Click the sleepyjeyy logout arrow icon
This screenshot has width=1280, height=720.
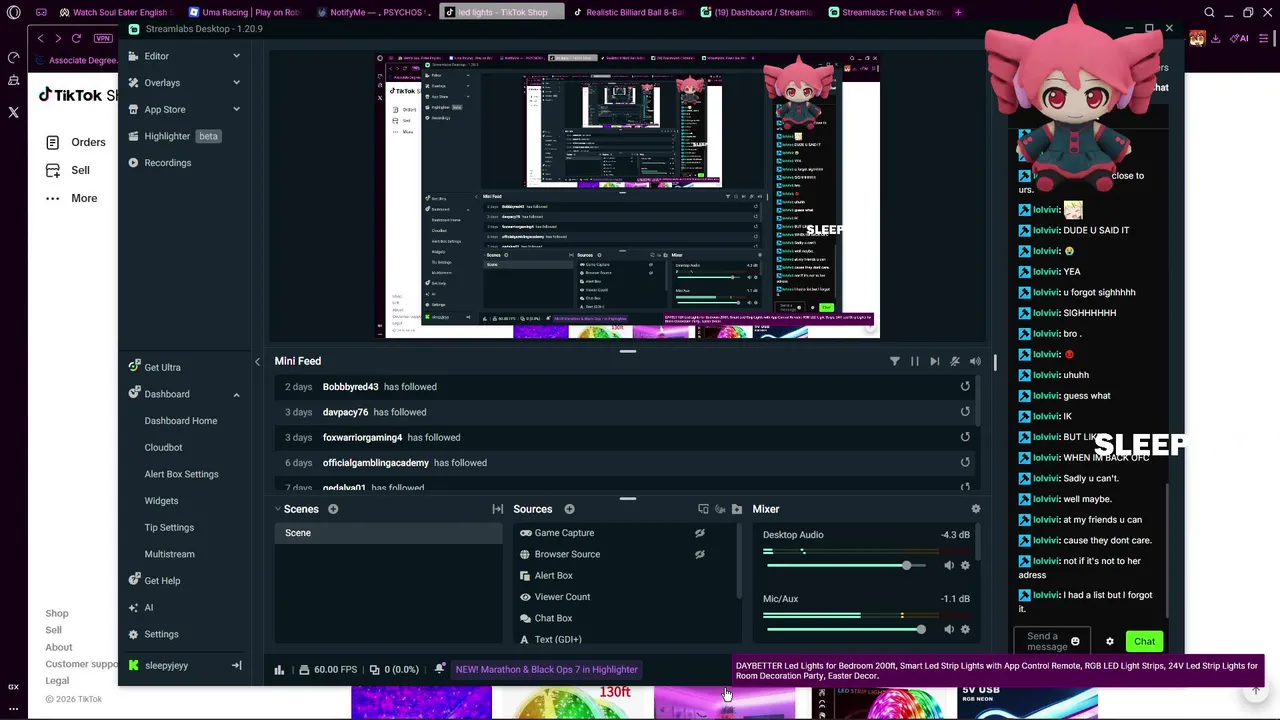coord(237,665)
